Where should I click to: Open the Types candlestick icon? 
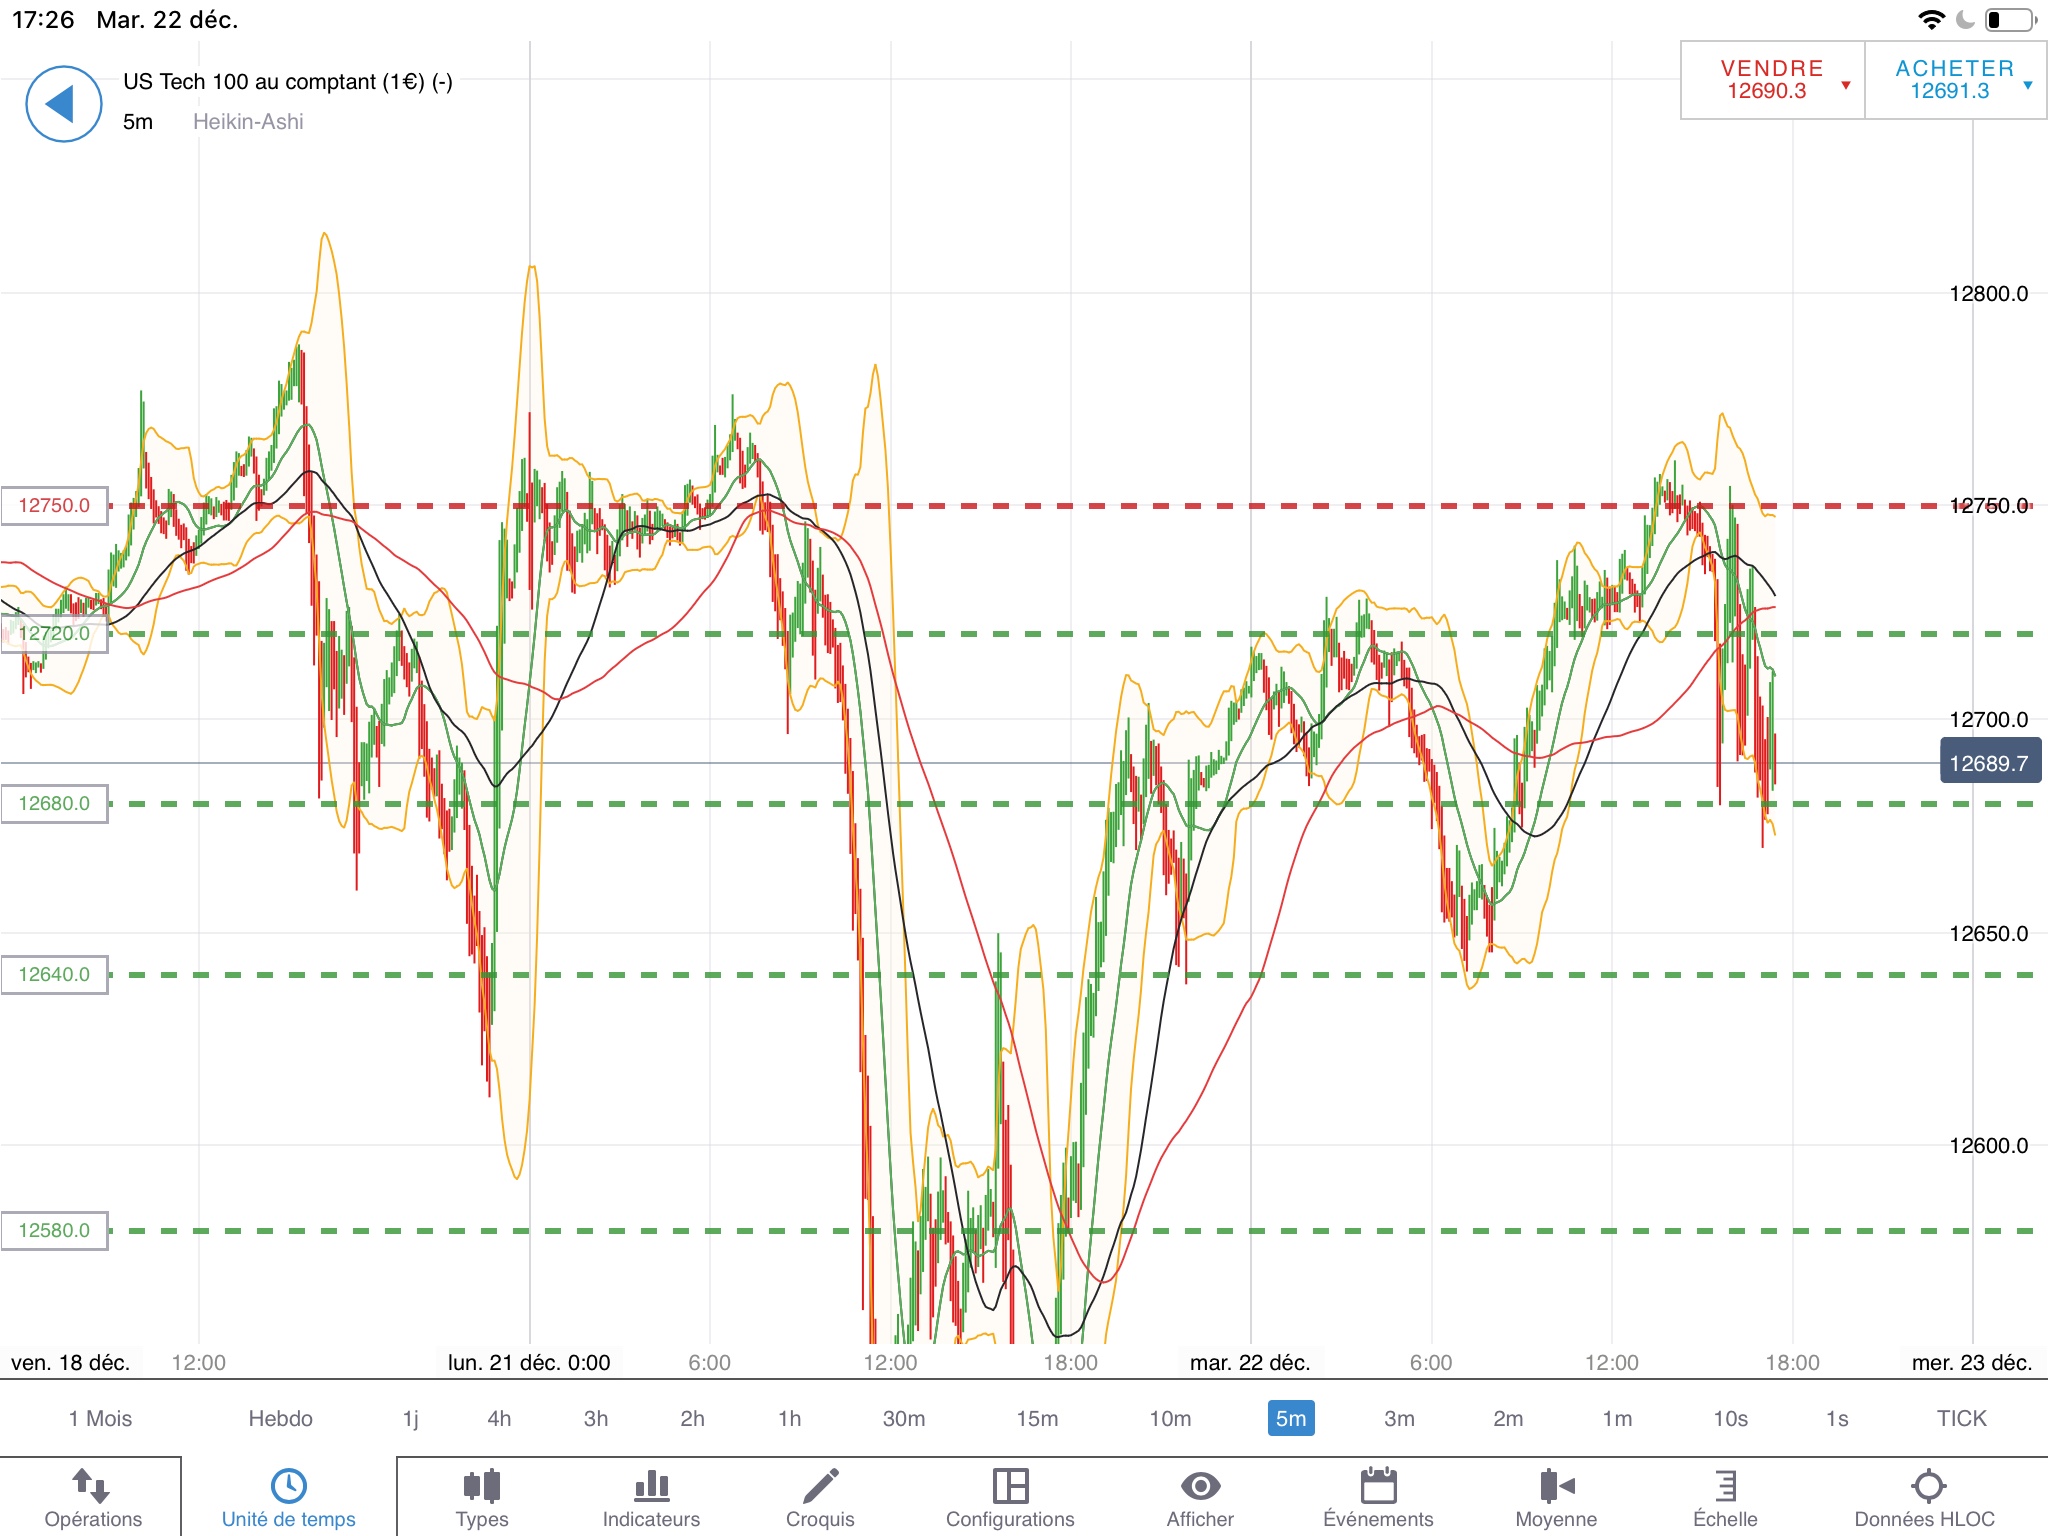[481, 1486]
